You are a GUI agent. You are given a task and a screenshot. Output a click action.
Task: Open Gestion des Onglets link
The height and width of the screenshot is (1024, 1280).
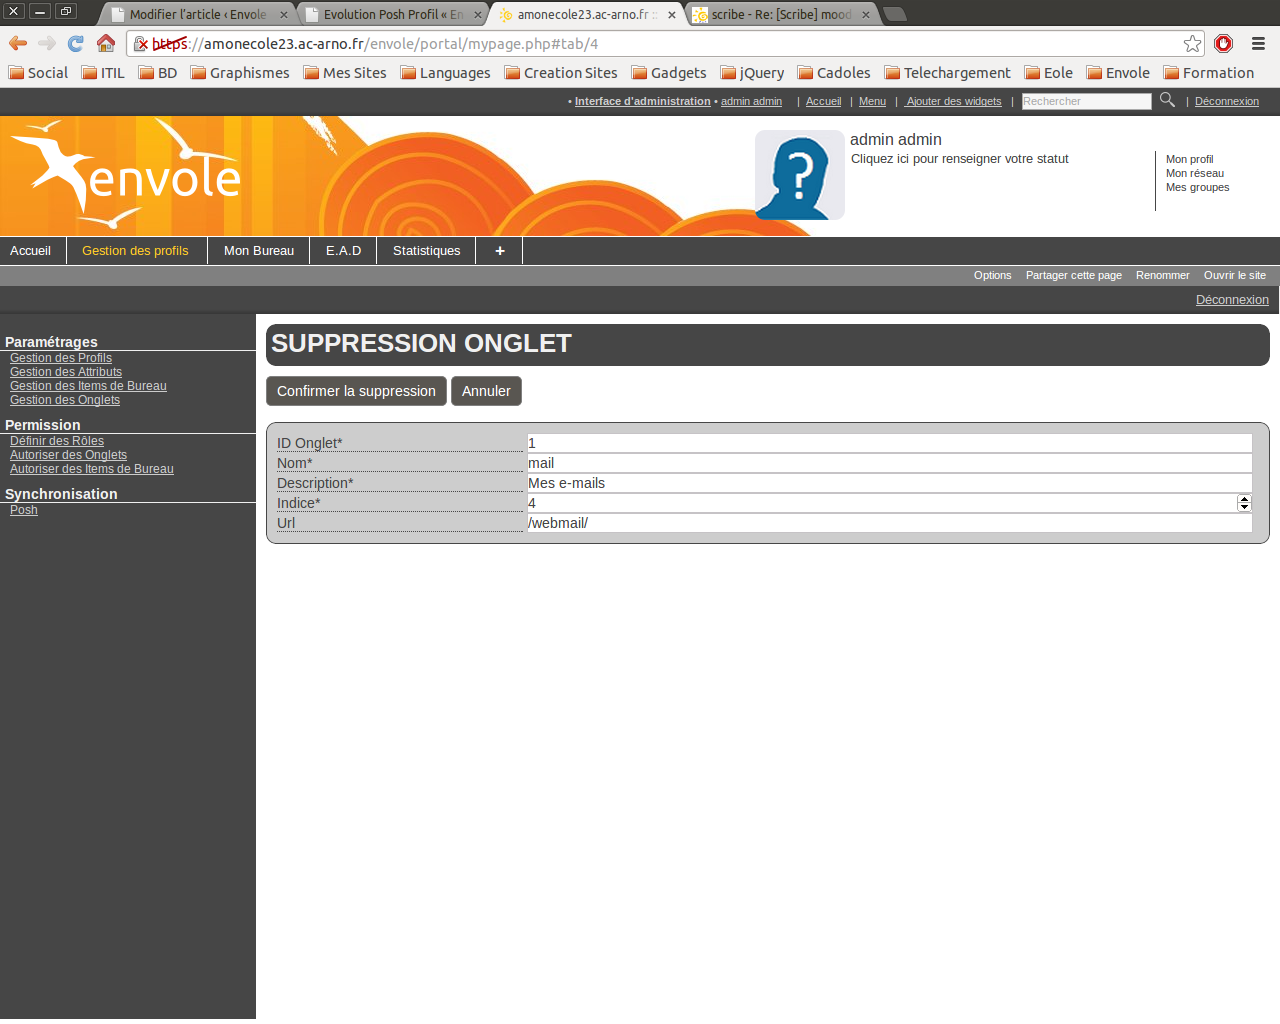65,400
